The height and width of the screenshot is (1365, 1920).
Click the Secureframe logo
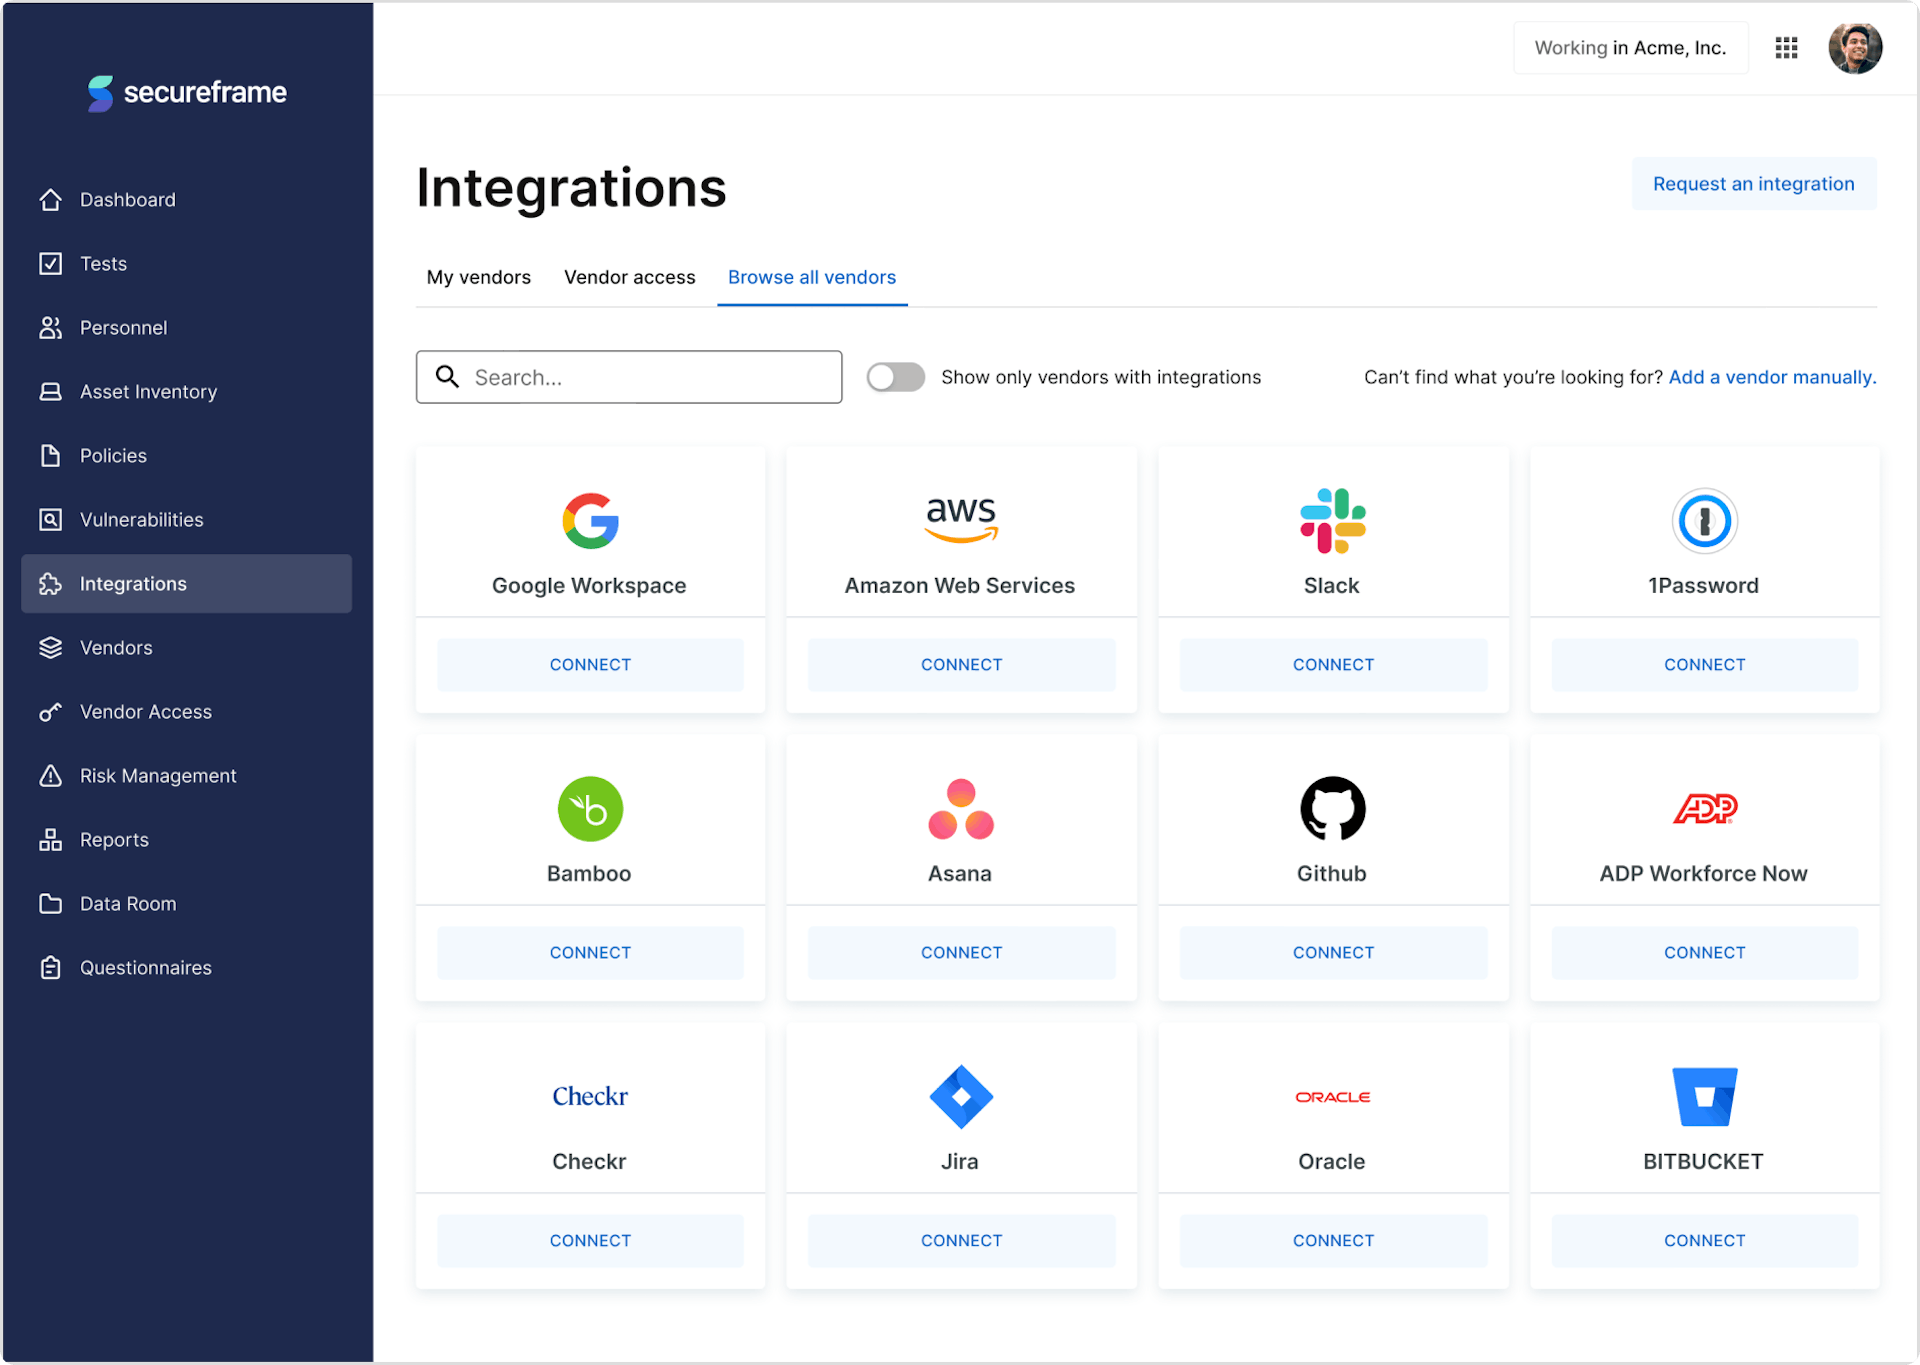pos(187,93)
